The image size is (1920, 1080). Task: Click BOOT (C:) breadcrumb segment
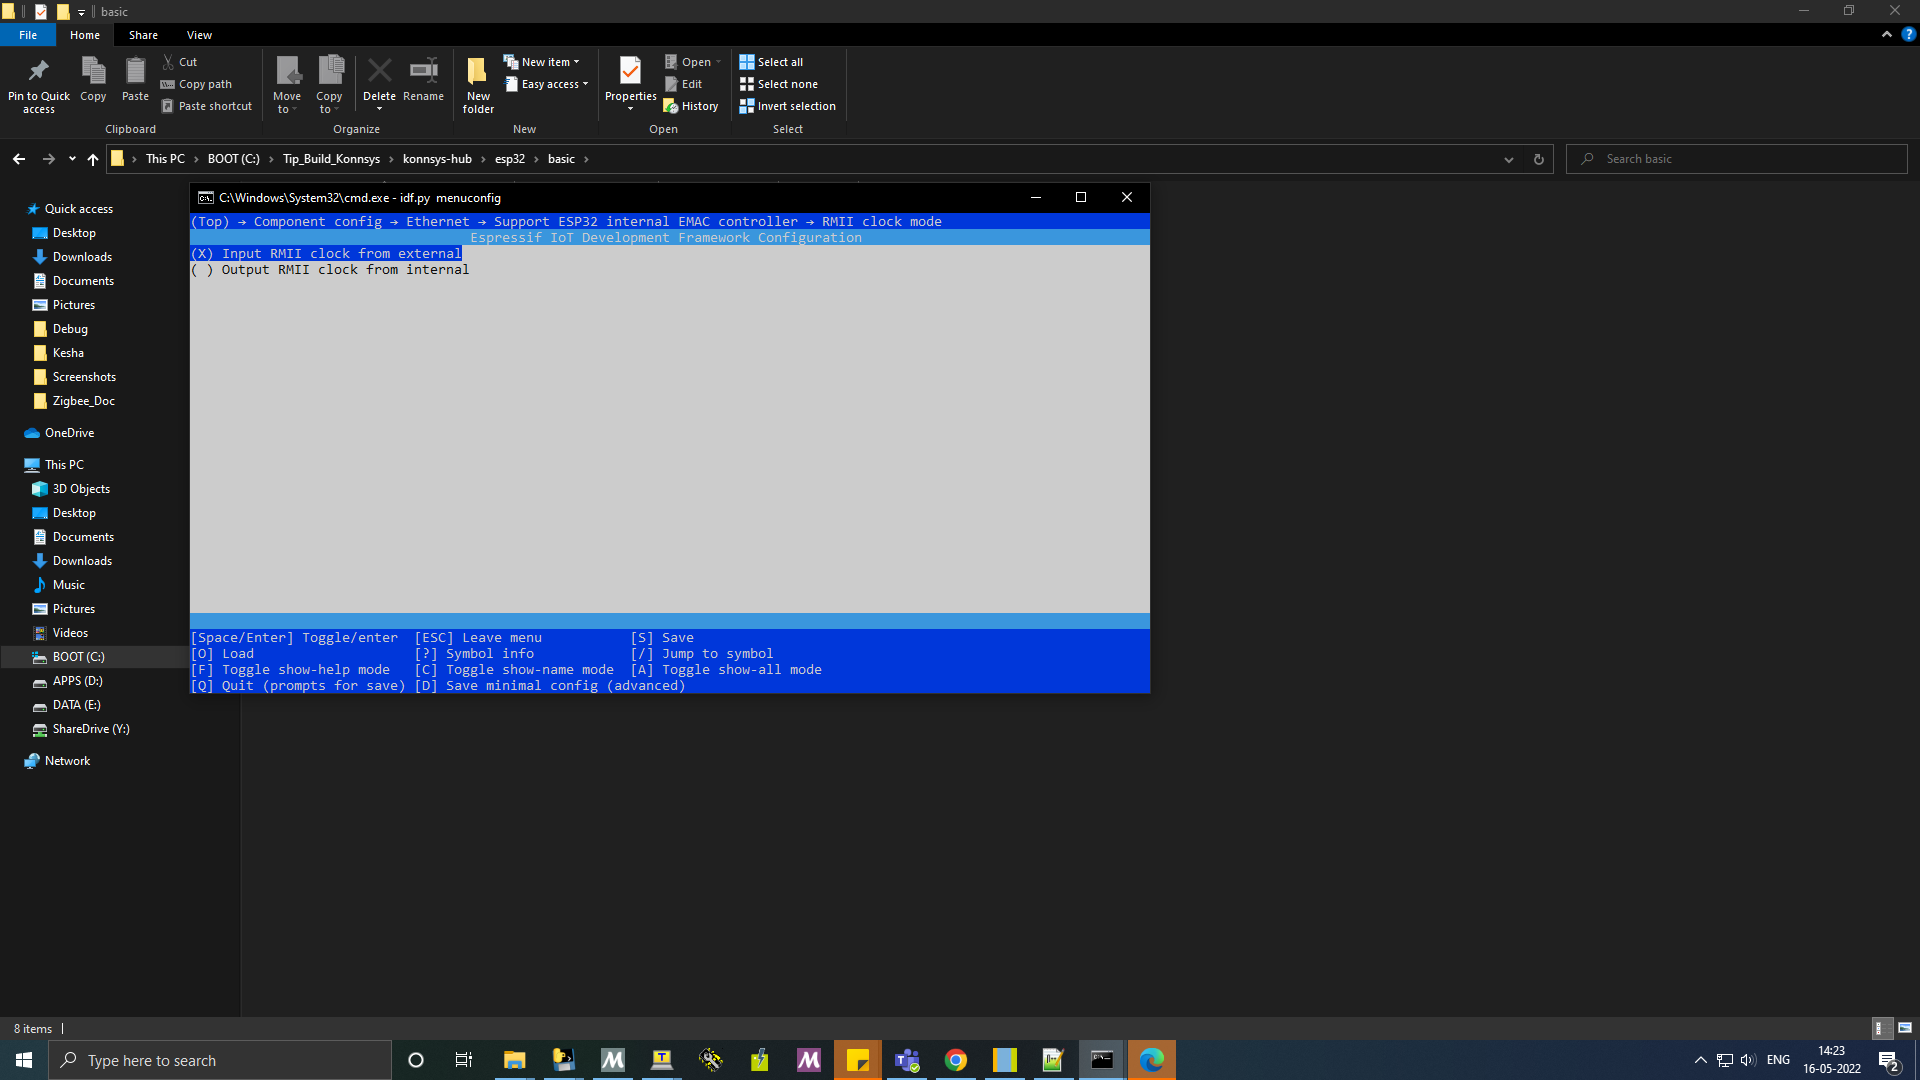click(233, 159)
